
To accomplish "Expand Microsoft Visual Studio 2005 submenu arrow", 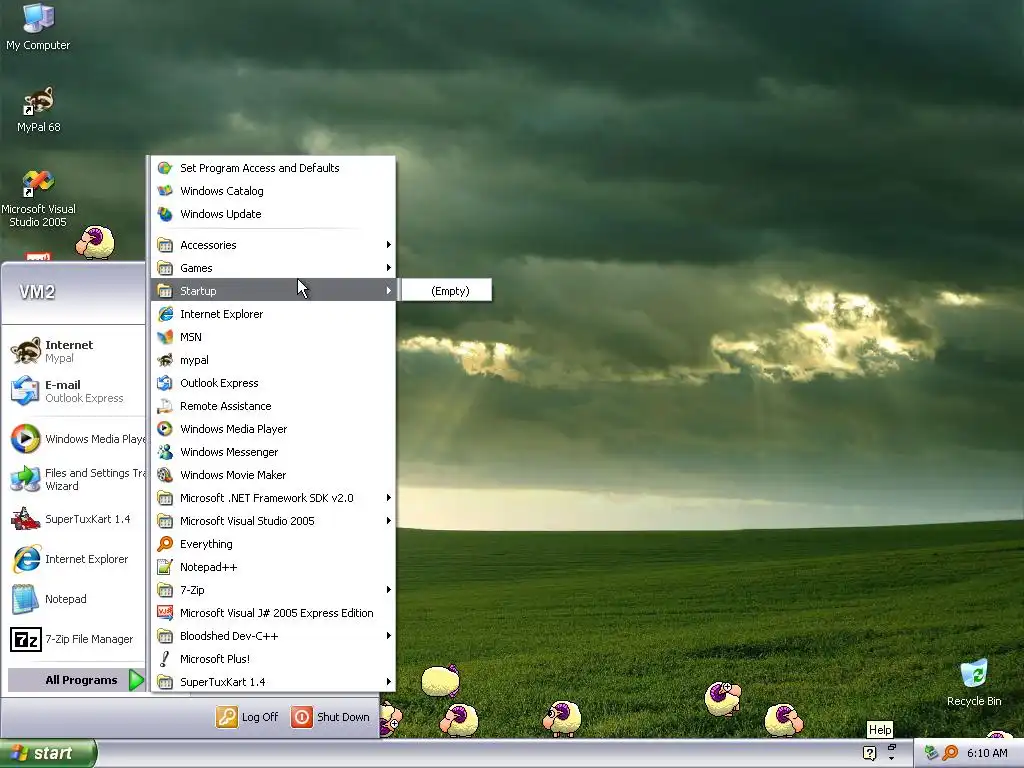I will pos(389,520).
